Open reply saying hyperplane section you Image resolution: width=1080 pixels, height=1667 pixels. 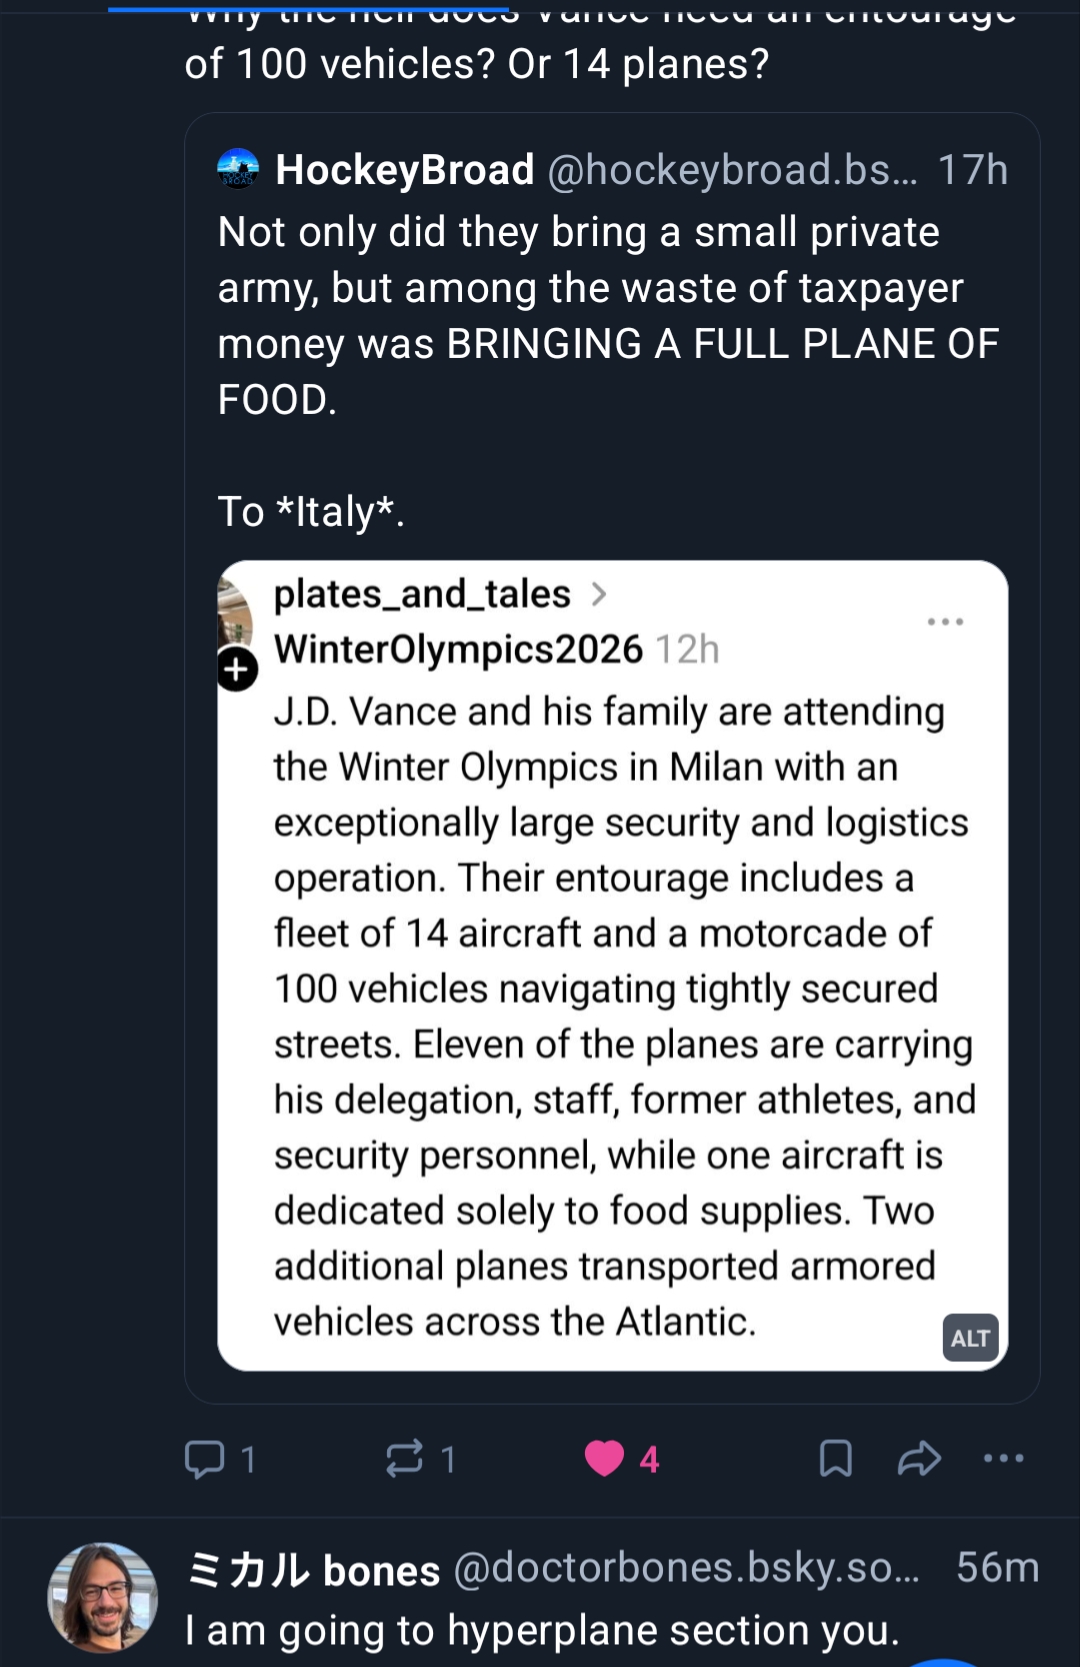(x=542, y=1630)
